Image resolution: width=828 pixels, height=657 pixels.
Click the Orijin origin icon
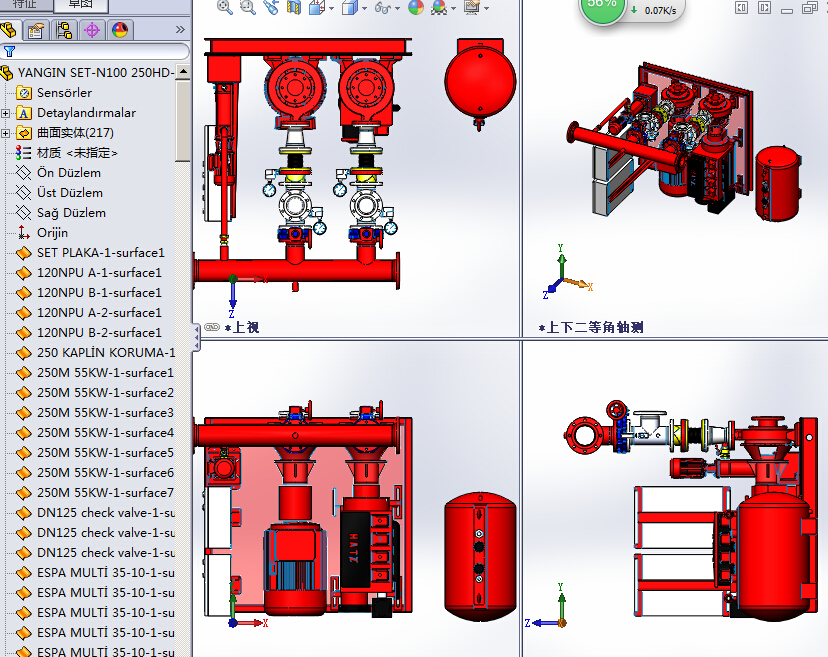[24, 232]
